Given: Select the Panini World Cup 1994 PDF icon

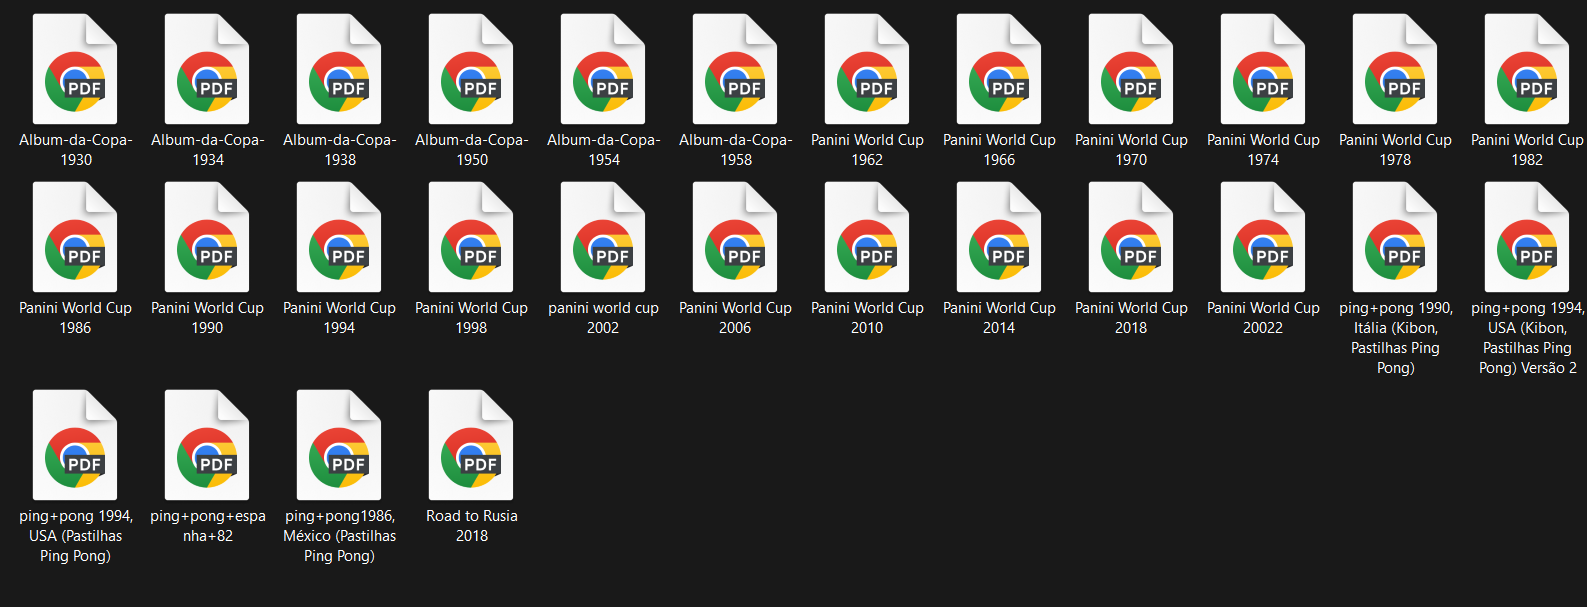Looking at the screenshot, I should [x=339, y=237].
